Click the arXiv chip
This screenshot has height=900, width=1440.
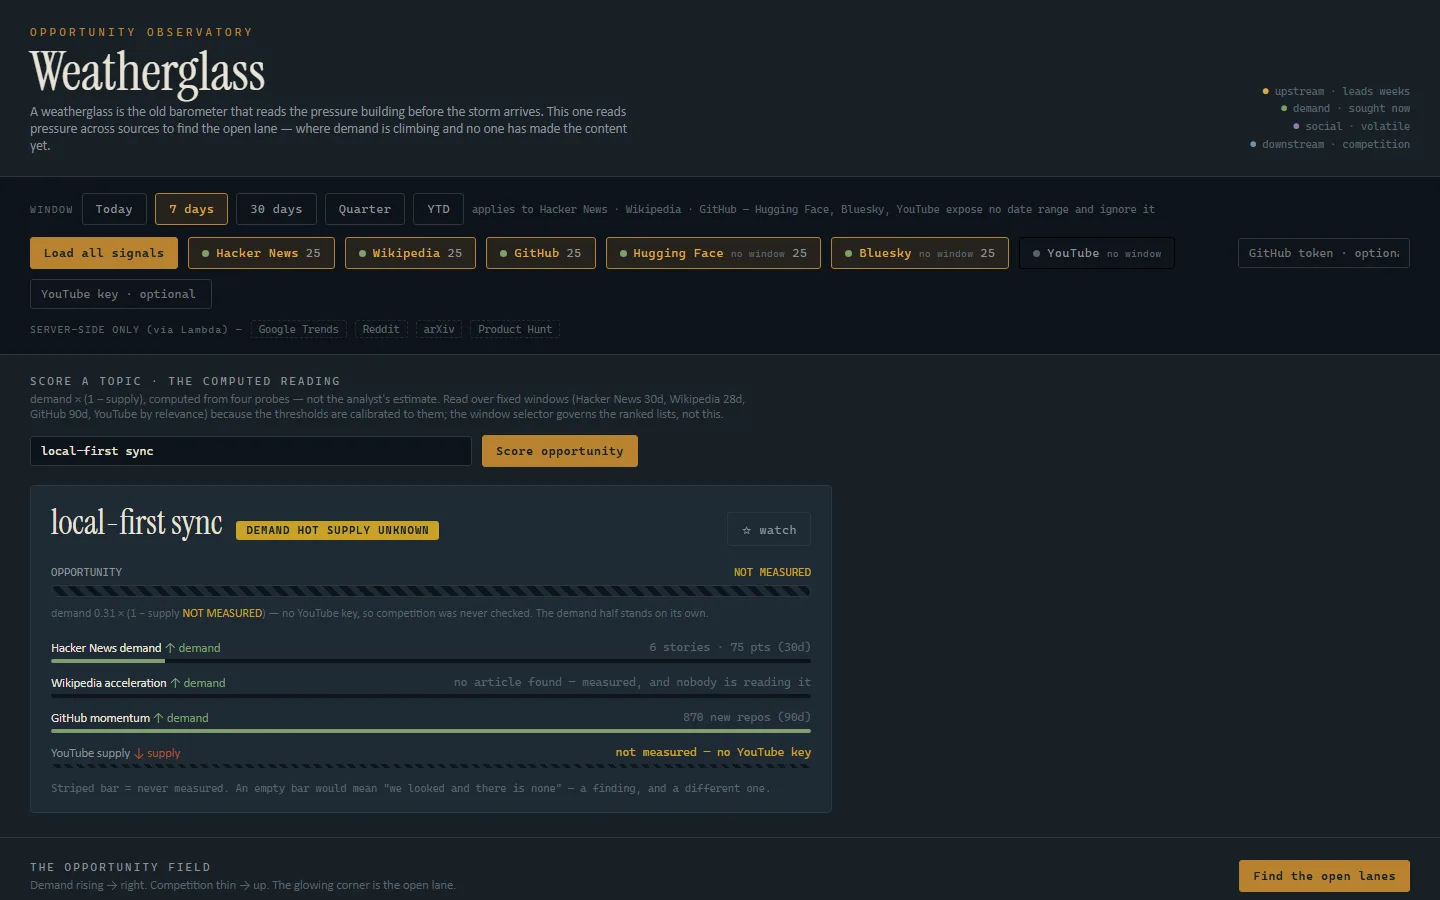[x=439, y=329]
